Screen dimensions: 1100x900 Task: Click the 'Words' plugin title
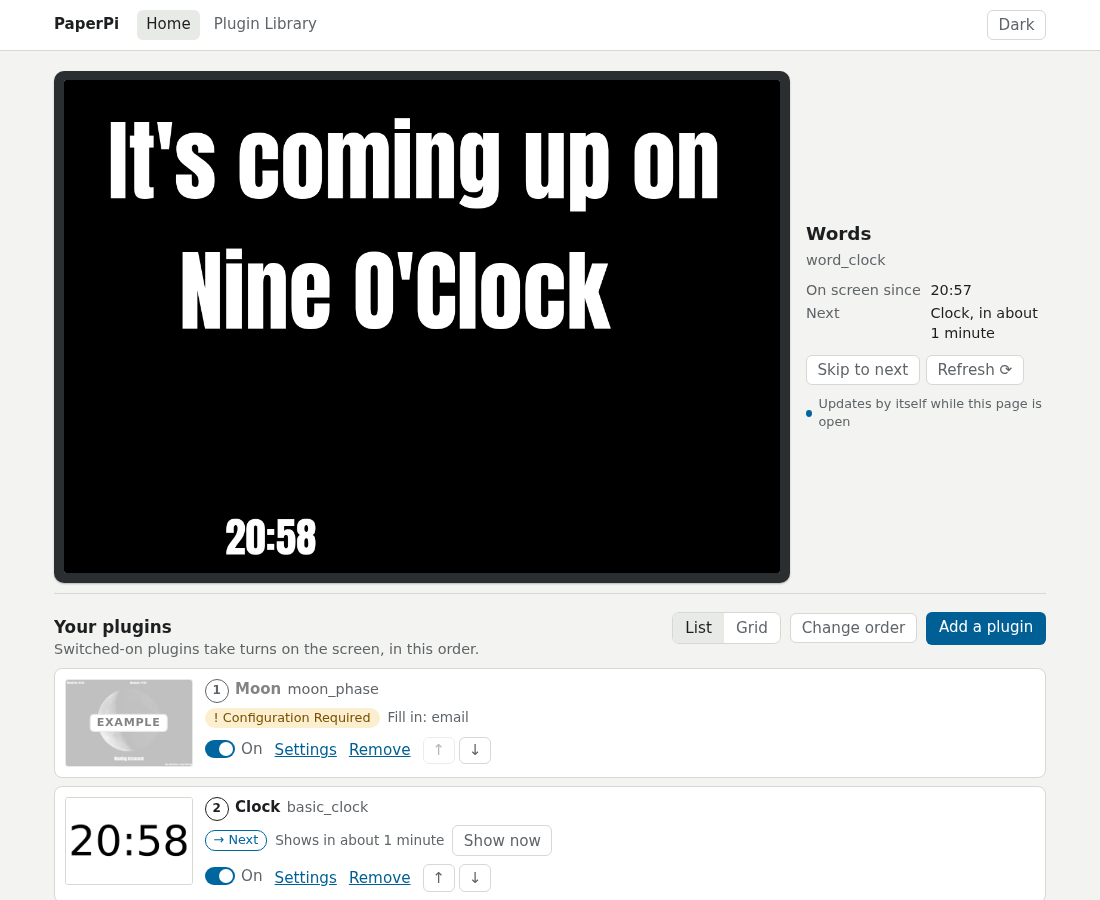tap(838, 234)
